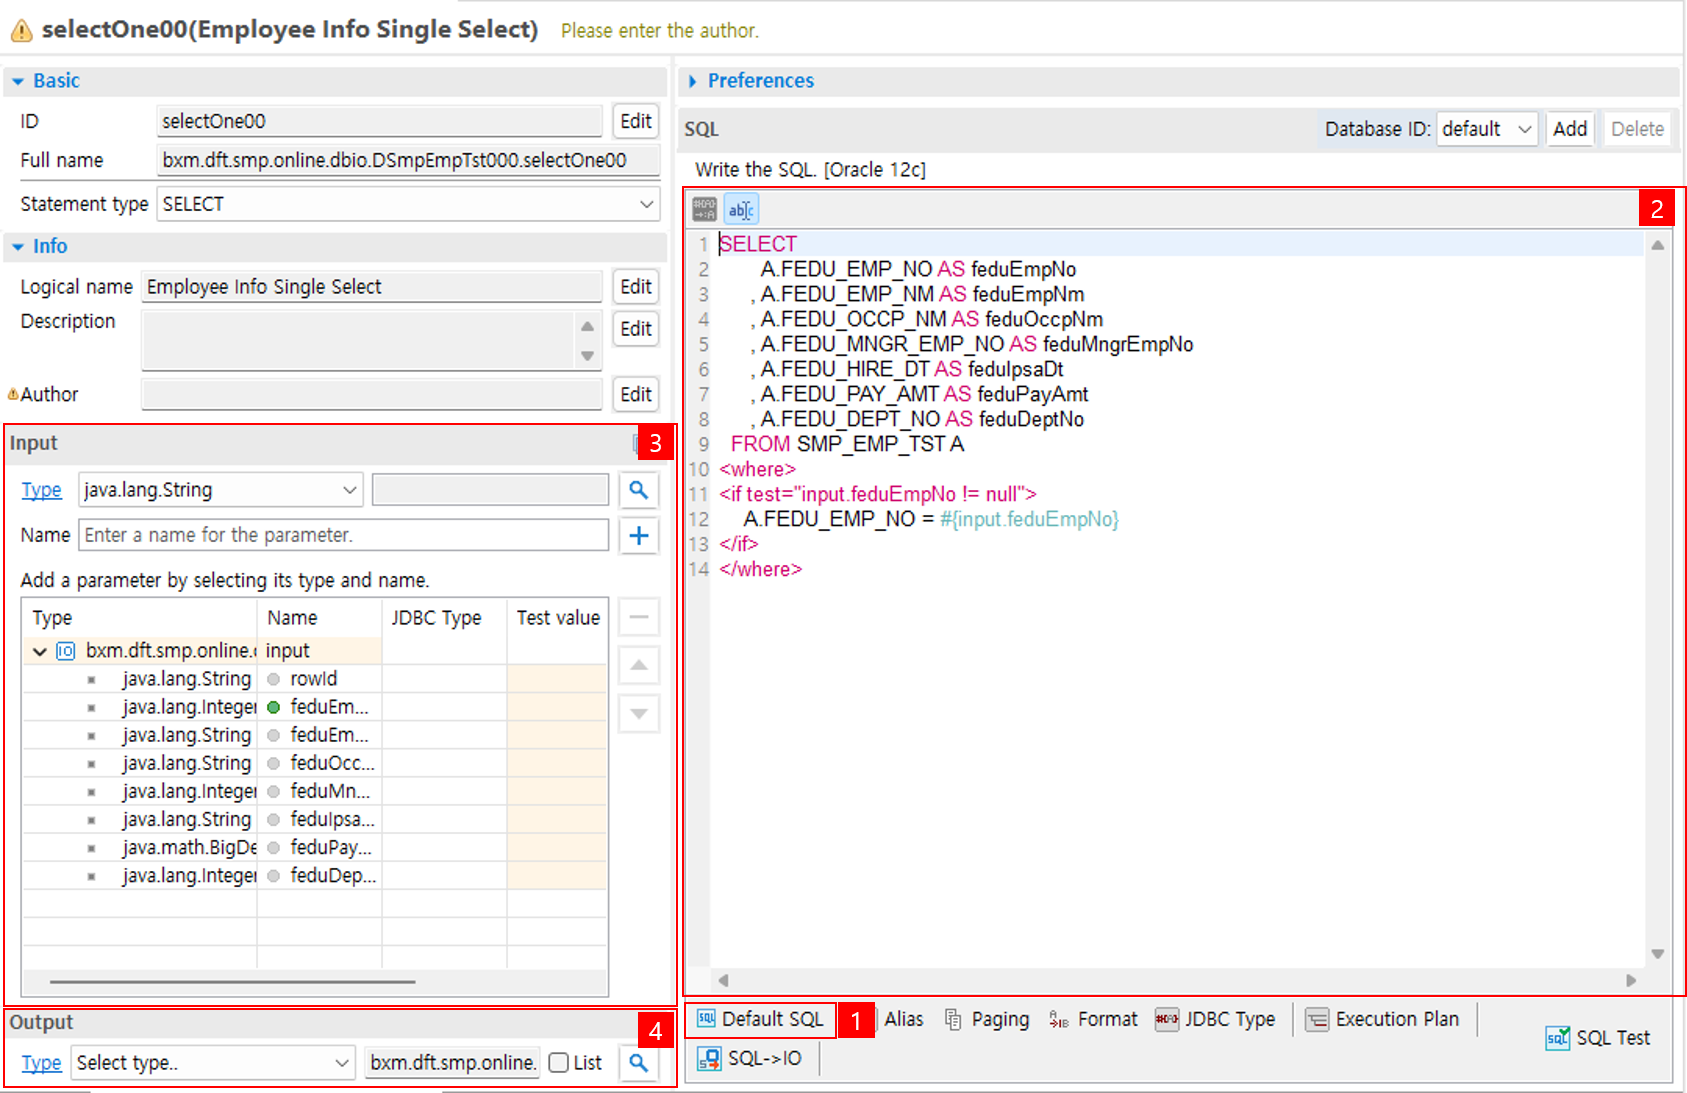Select the radio button next to rowId parameter
The height and width of the screenshot is (1093, 1687).
(x=273, y=678)
